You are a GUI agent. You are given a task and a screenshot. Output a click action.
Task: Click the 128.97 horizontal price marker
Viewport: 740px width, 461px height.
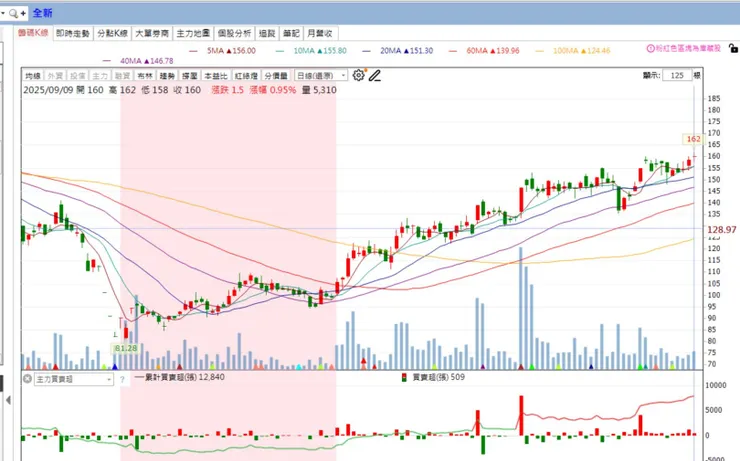722,230
